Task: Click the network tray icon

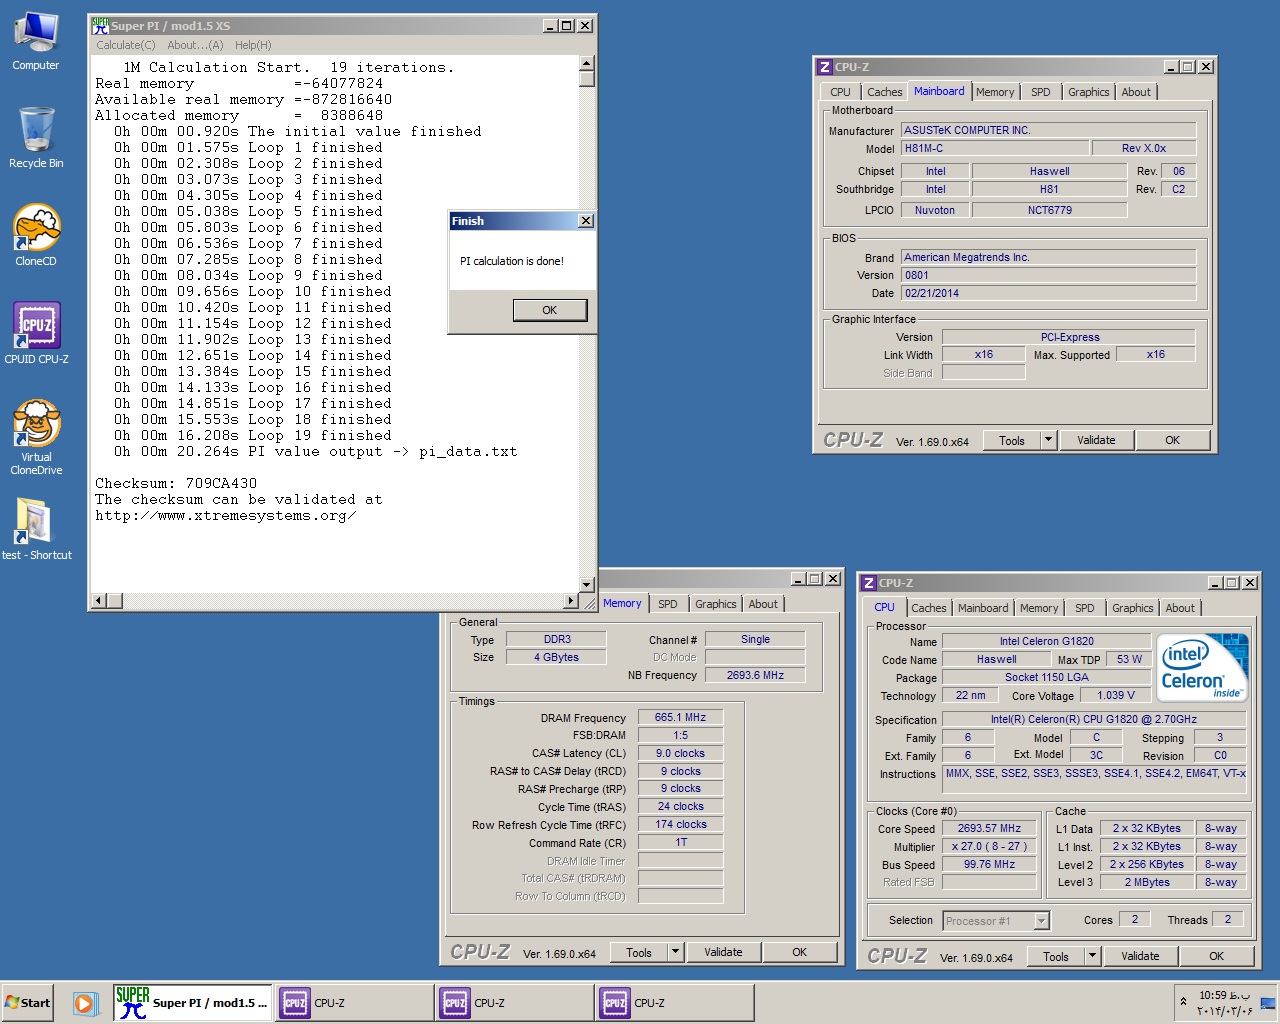Action: click(x=1268, y=1002)
